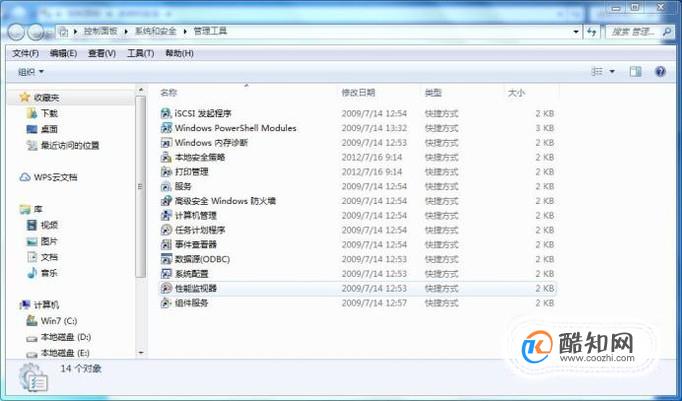Click the Forward navigation arrow
Viewport: 682px width, 401px height.
[36, 32]
